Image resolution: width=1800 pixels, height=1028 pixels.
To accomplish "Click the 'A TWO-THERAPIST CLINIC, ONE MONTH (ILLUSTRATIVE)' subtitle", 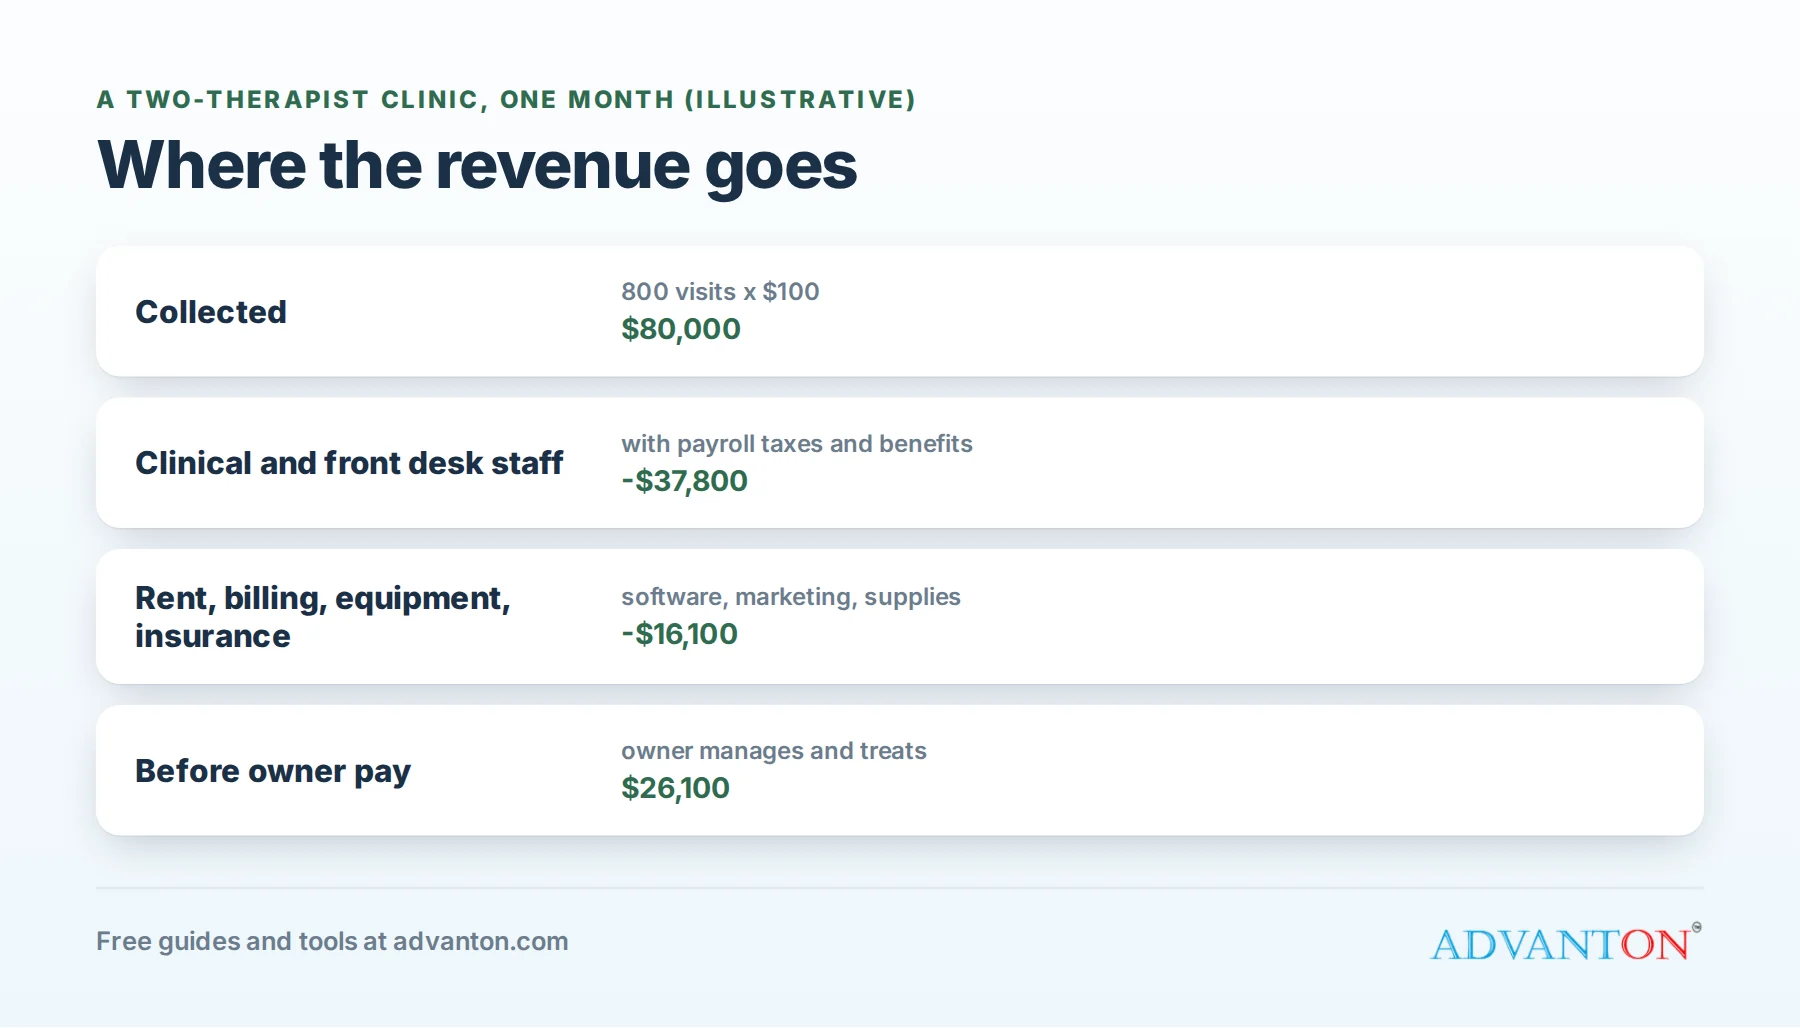I will pyautogui.click(x=506, y=100).
